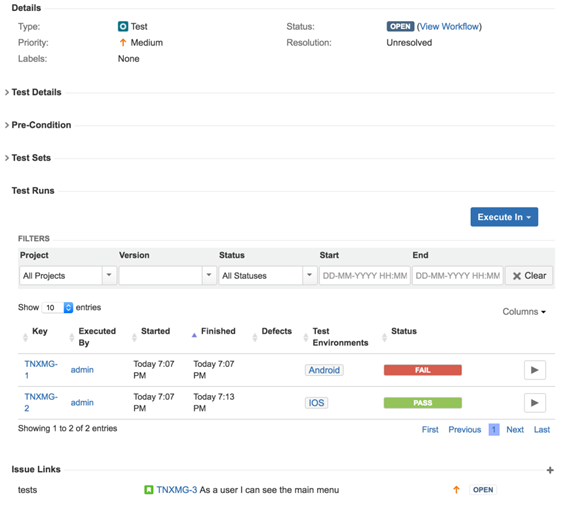
Task: Open the All Projects filter dropdown
Action: (x=68, y=276)
